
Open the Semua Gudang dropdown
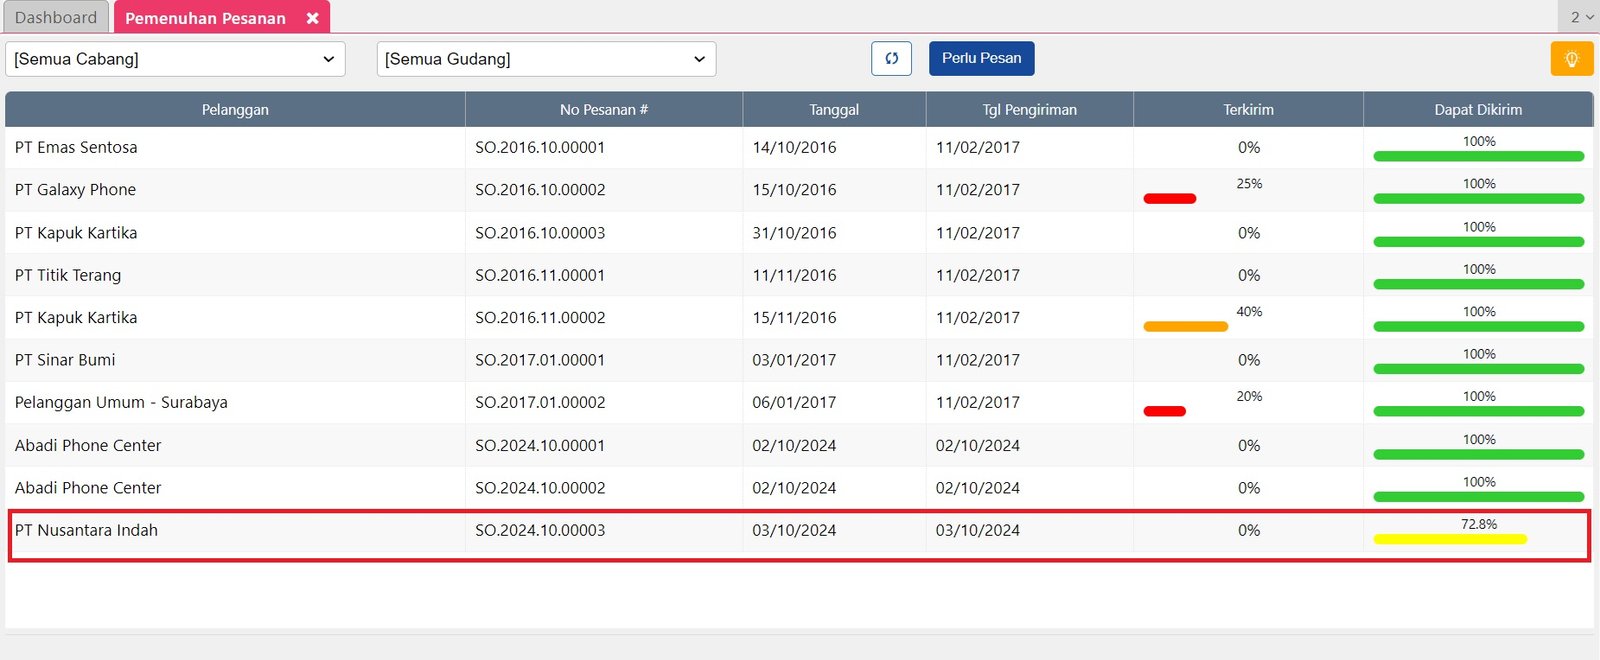click(x=546, y=59)
